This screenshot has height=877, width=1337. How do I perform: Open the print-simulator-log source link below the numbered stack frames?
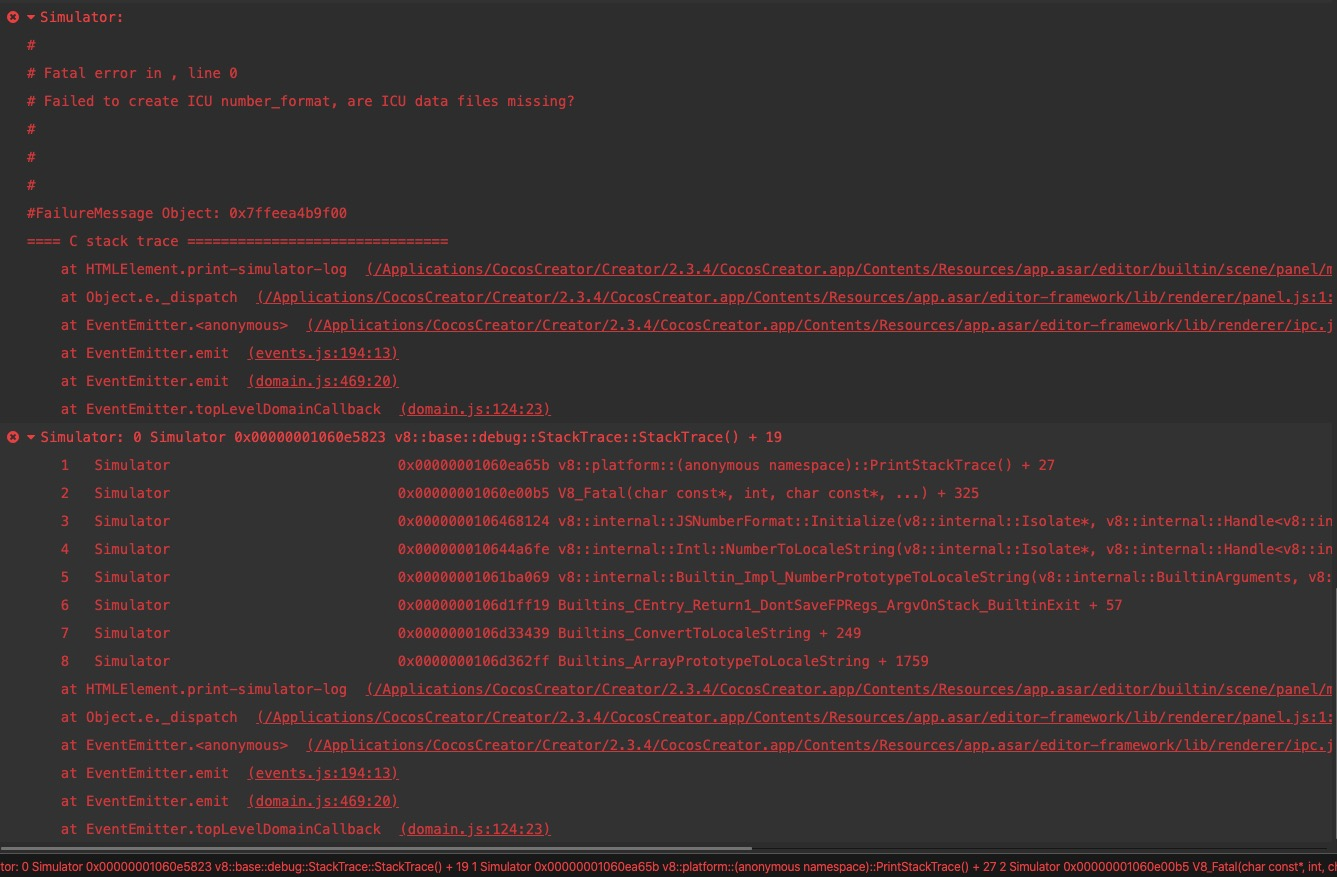coord(851,689)
